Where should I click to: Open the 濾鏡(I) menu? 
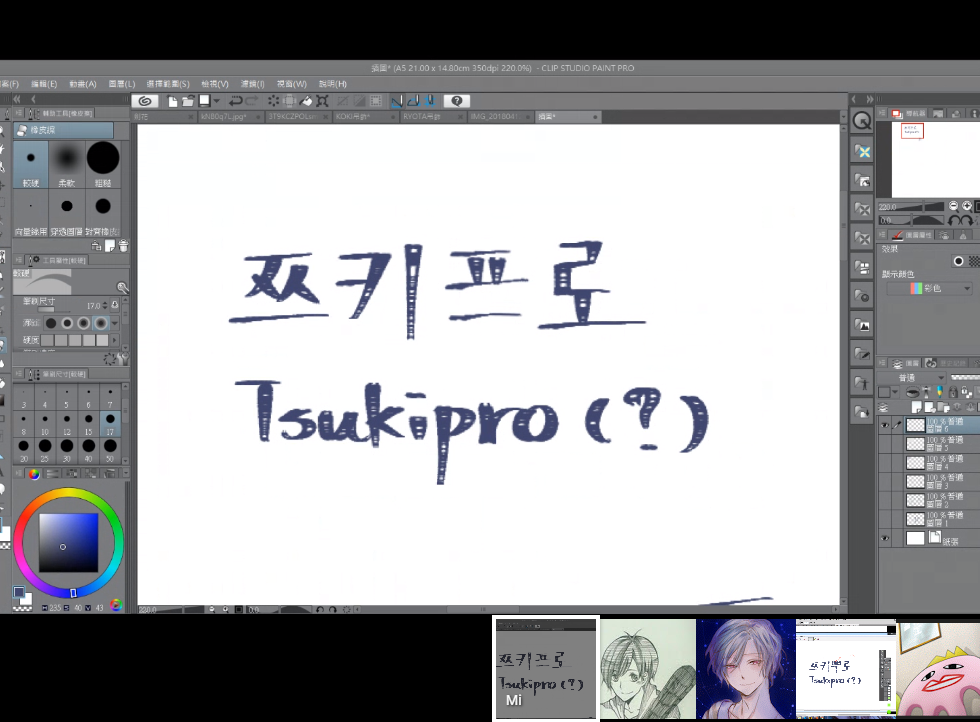pyautogui.click(x=252, y=84)
